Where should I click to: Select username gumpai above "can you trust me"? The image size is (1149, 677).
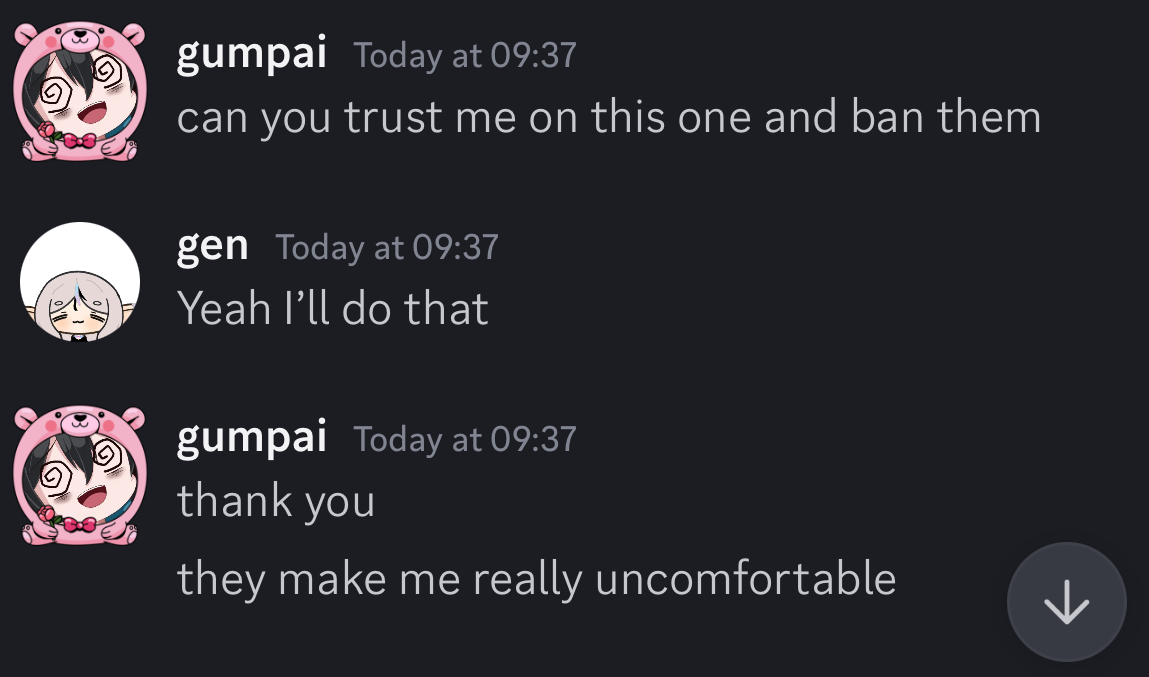pos(251,54)
